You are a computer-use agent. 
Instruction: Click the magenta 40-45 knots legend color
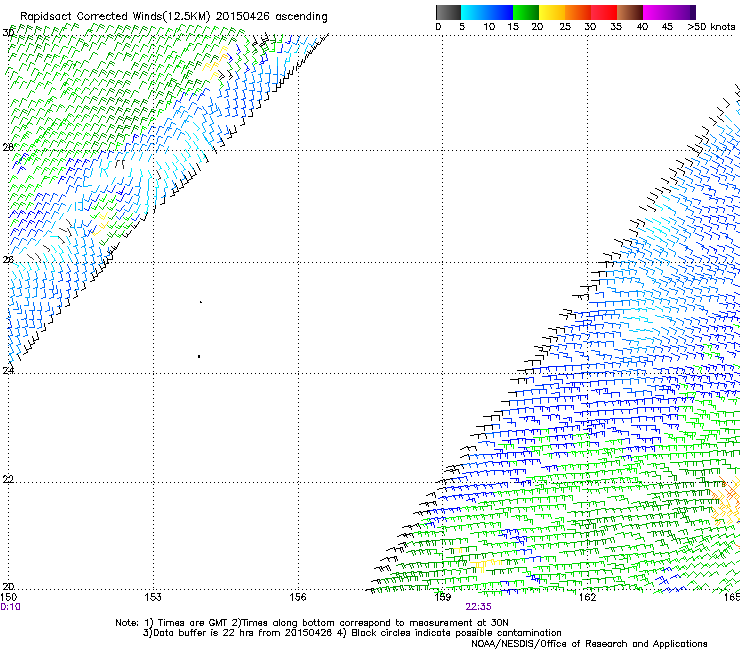[656, 12]
